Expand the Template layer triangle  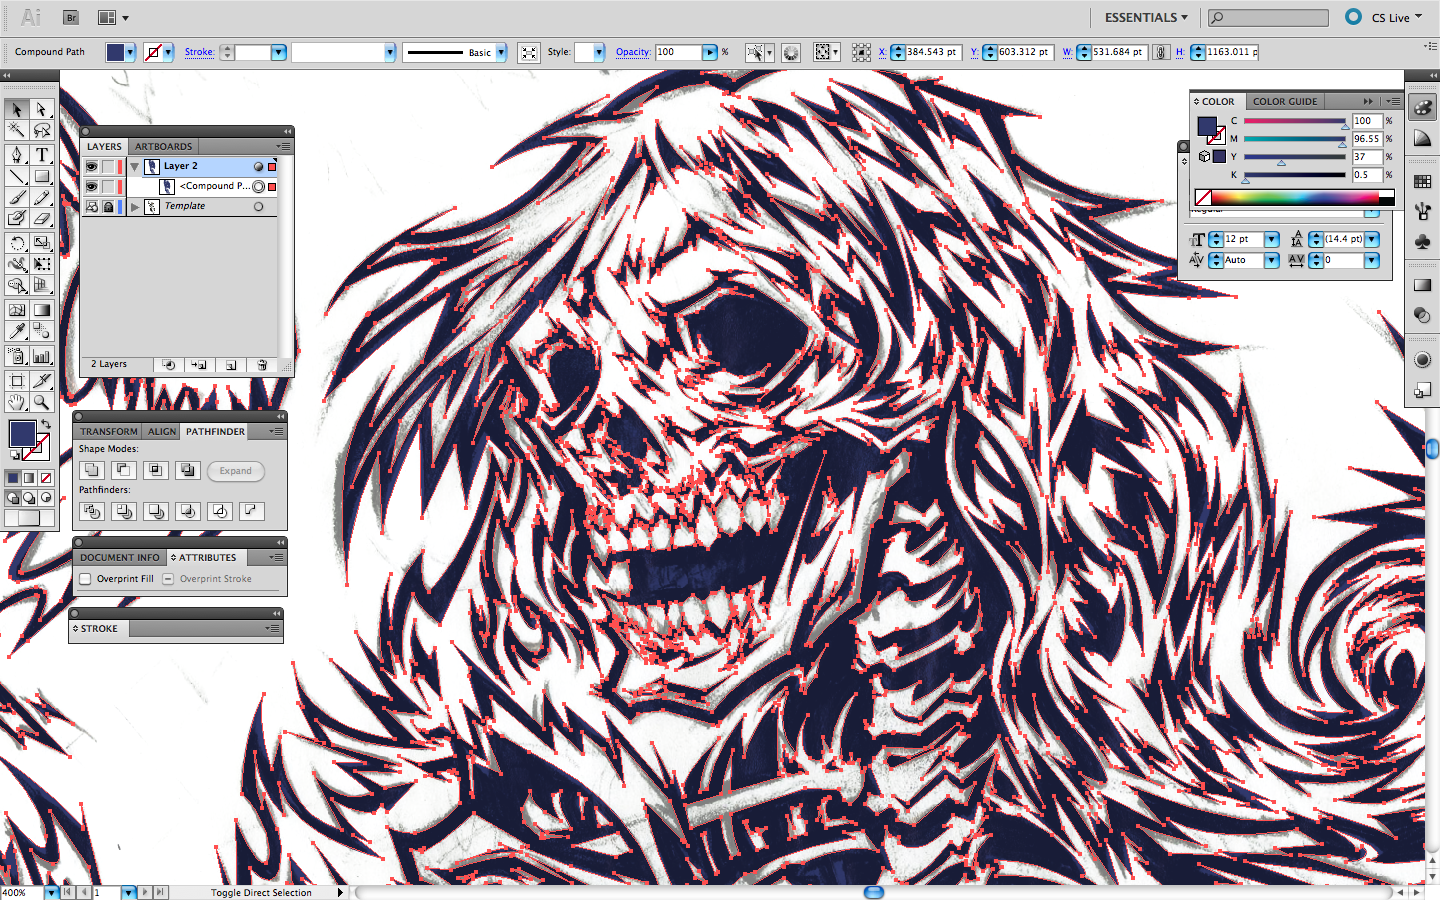coord(135,207)
